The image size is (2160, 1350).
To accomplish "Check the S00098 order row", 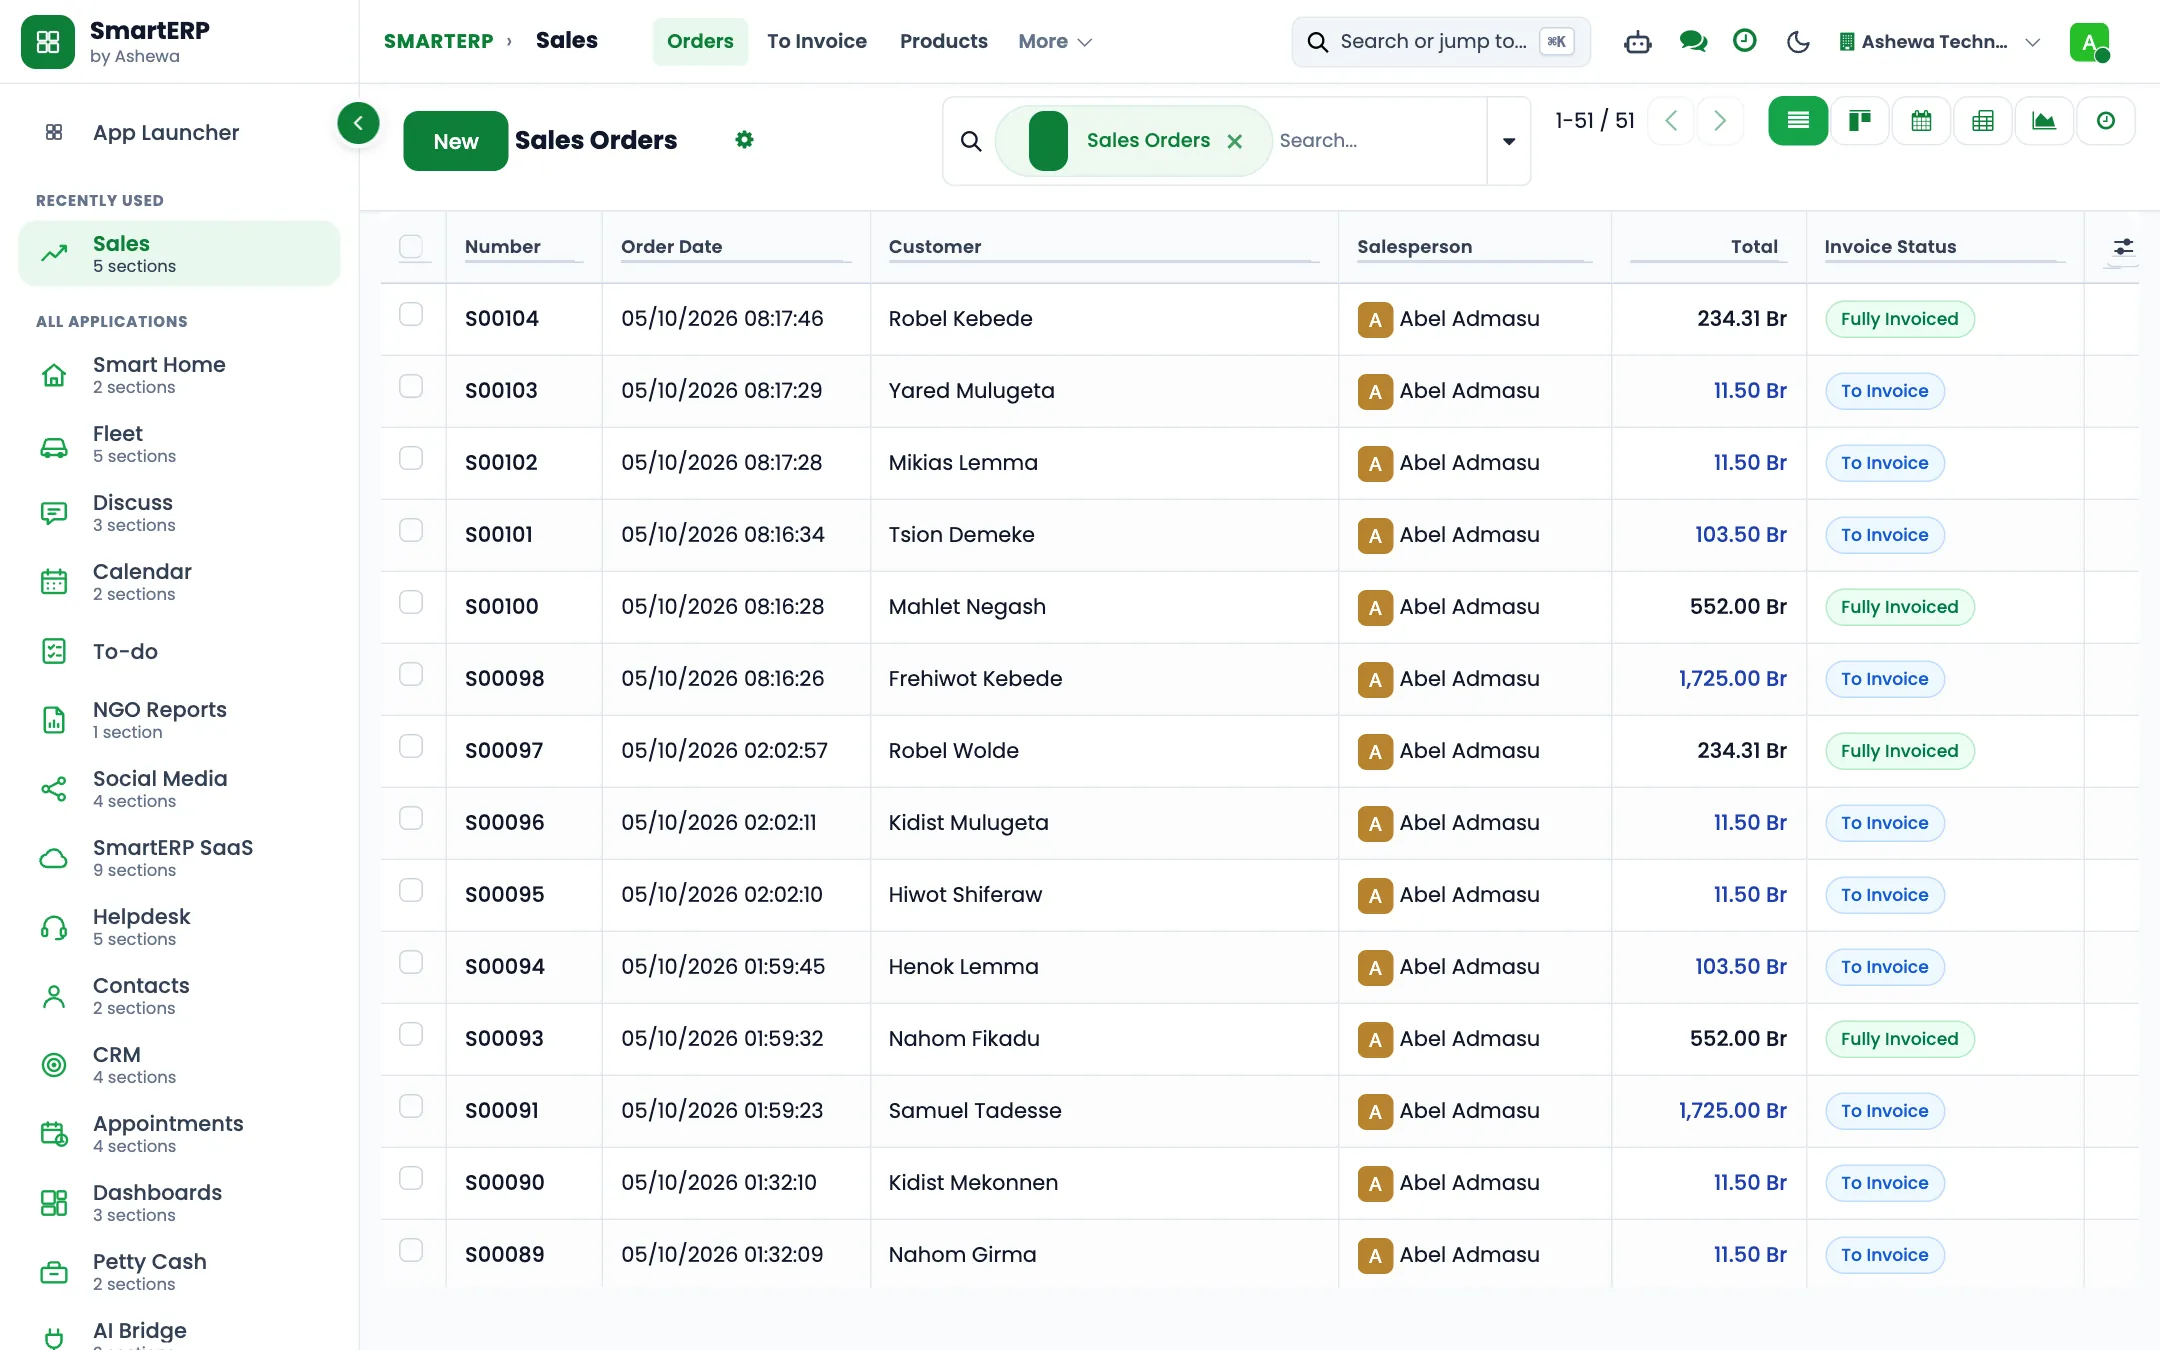I will point(411,674).
